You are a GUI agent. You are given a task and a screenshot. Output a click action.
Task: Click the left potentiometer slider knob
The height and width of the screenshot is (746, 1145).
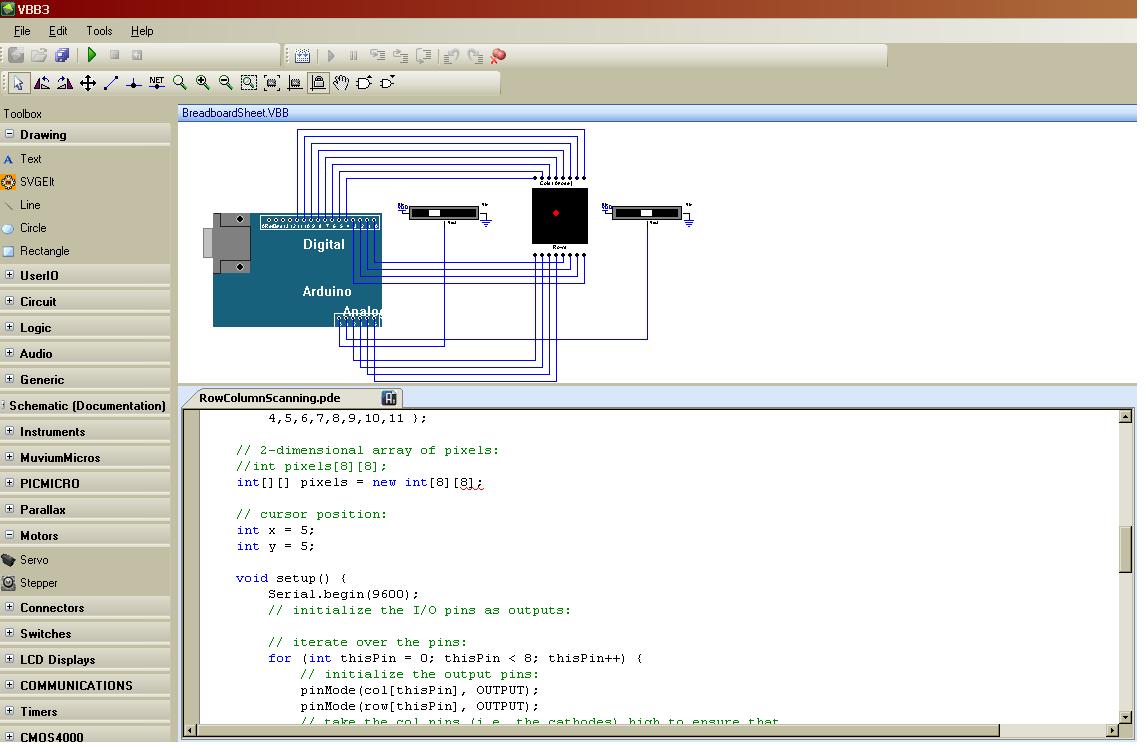[436, 212]
